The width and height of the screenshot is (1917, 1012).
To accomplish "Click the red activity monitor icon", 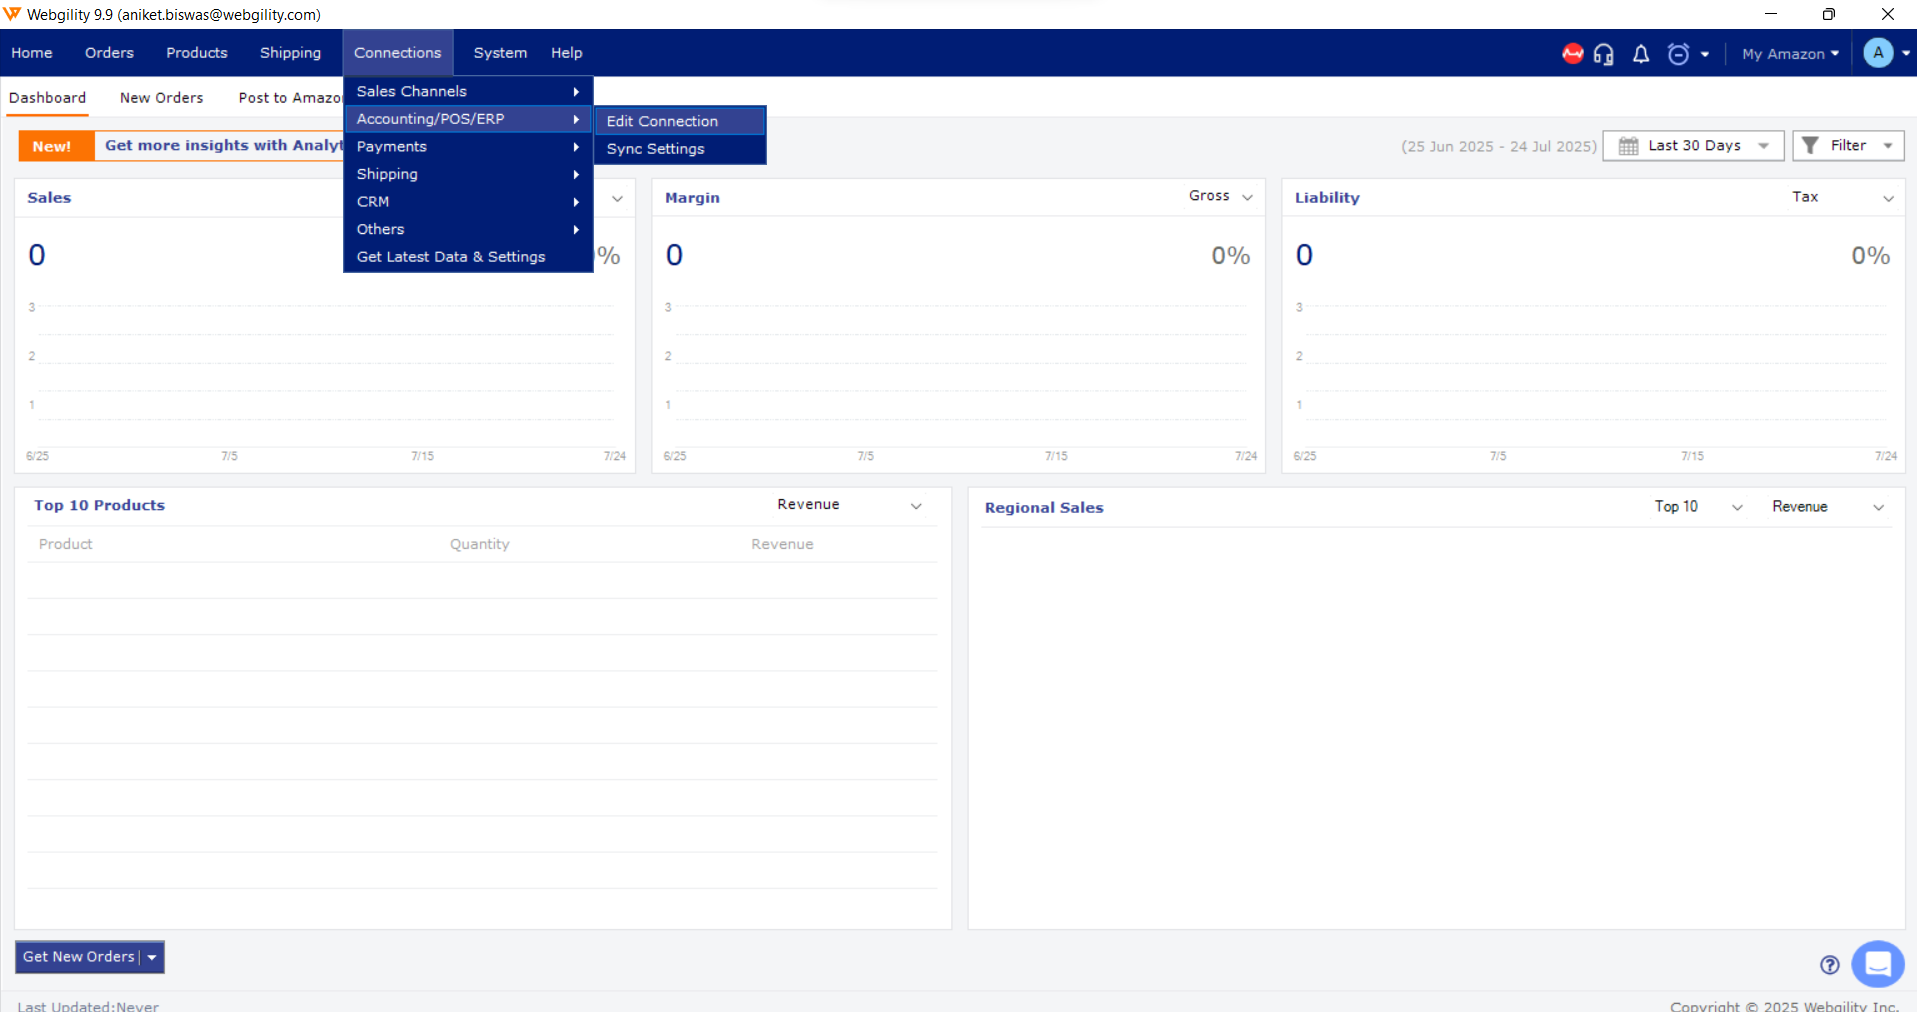I will [x=1572, y=54].
